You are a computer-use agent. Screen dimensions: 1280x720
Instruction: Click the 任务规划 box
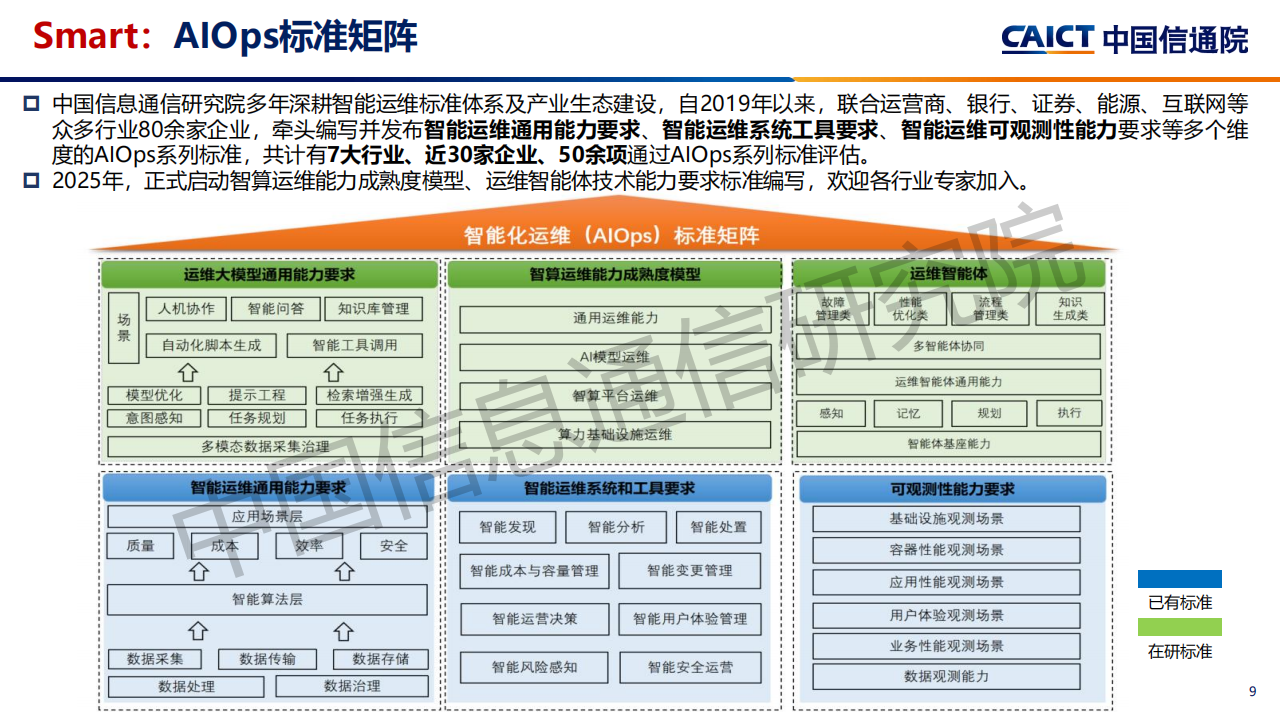[x=257, y=418]
